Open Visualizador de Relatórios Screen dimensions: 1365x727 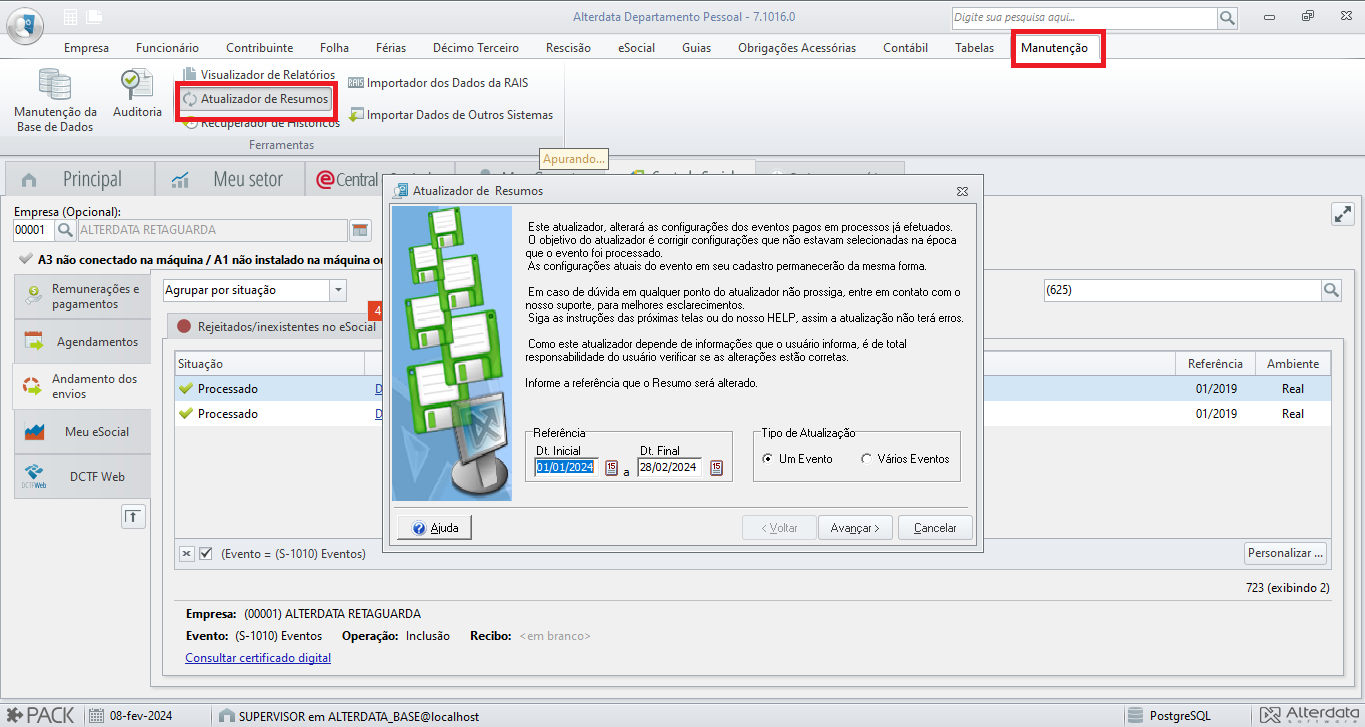pos(258,75)
